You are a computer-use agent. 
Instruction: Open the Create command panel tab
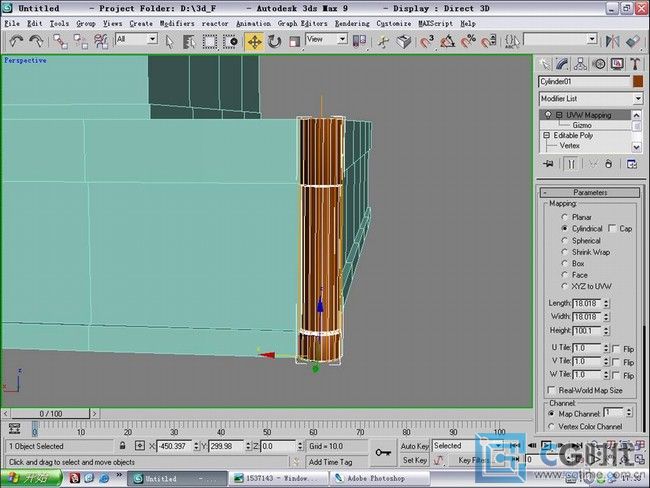tap(544, 64)
